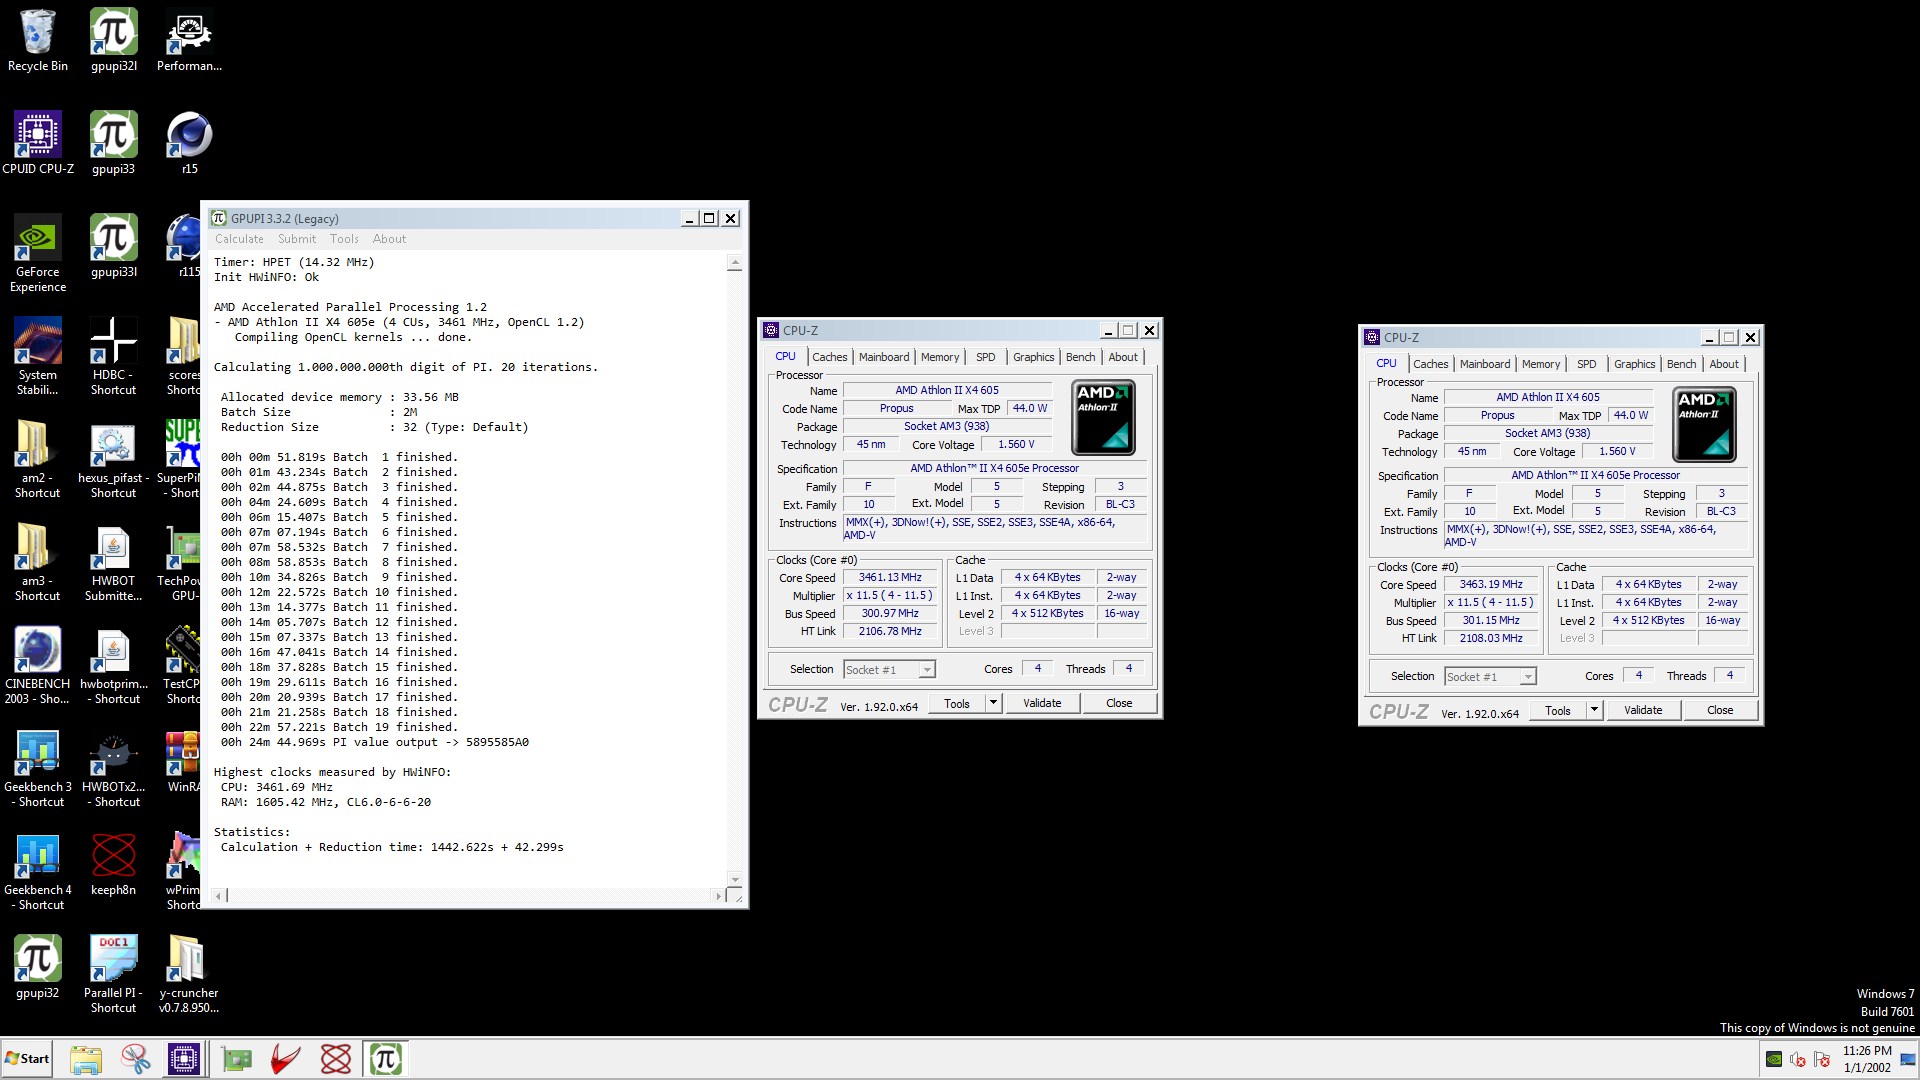Open hexus_pifast shortcut icon

point(113,459)
